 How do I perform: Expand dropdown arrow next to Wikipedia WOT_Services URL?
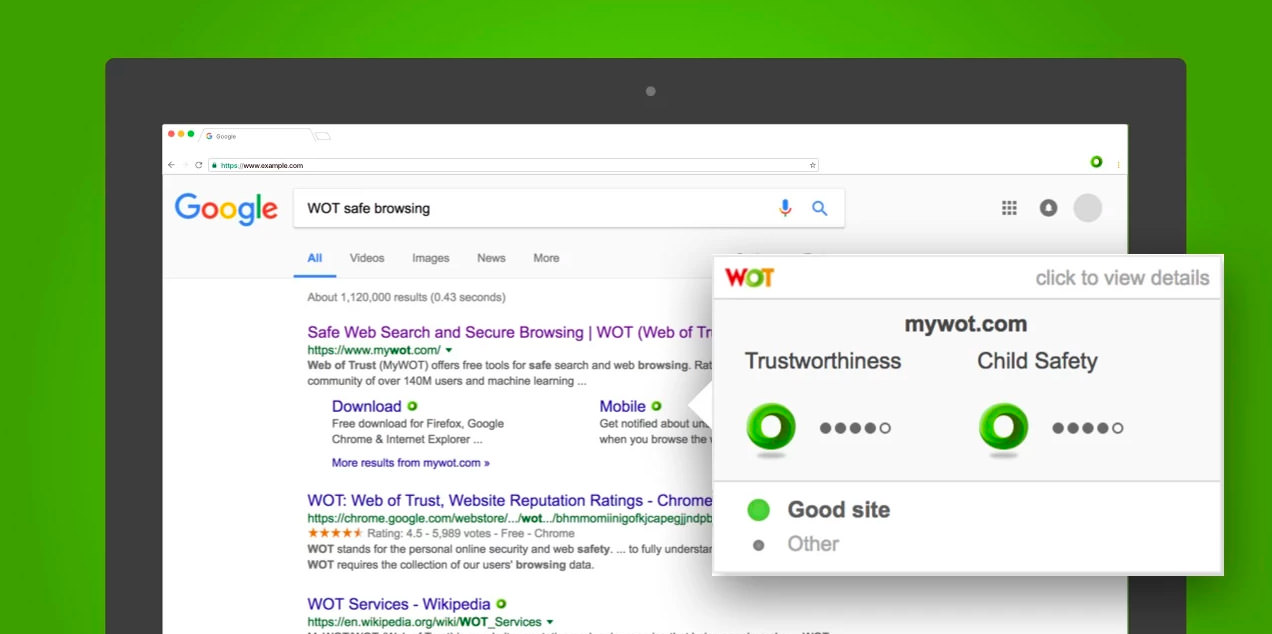(x=550, y=622)
